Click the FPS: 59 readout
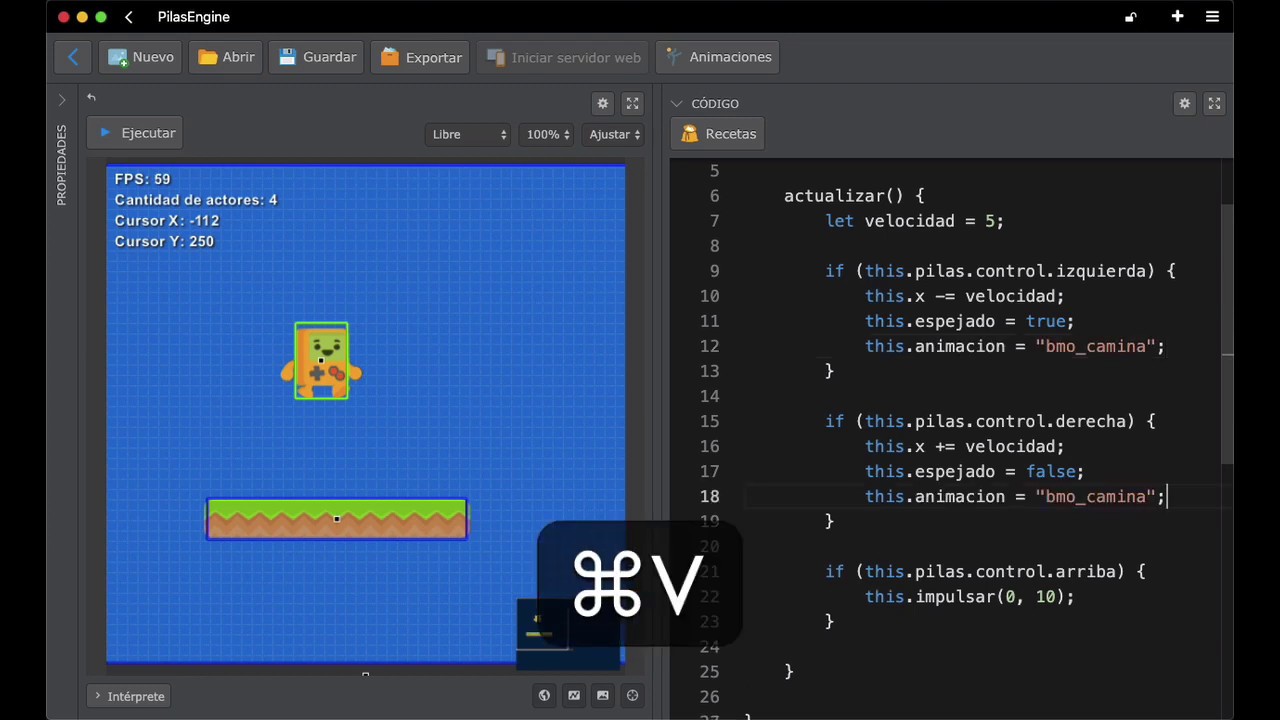This screenshot has height=720, width=1280. pyautogui.click(x=142, y=179)
